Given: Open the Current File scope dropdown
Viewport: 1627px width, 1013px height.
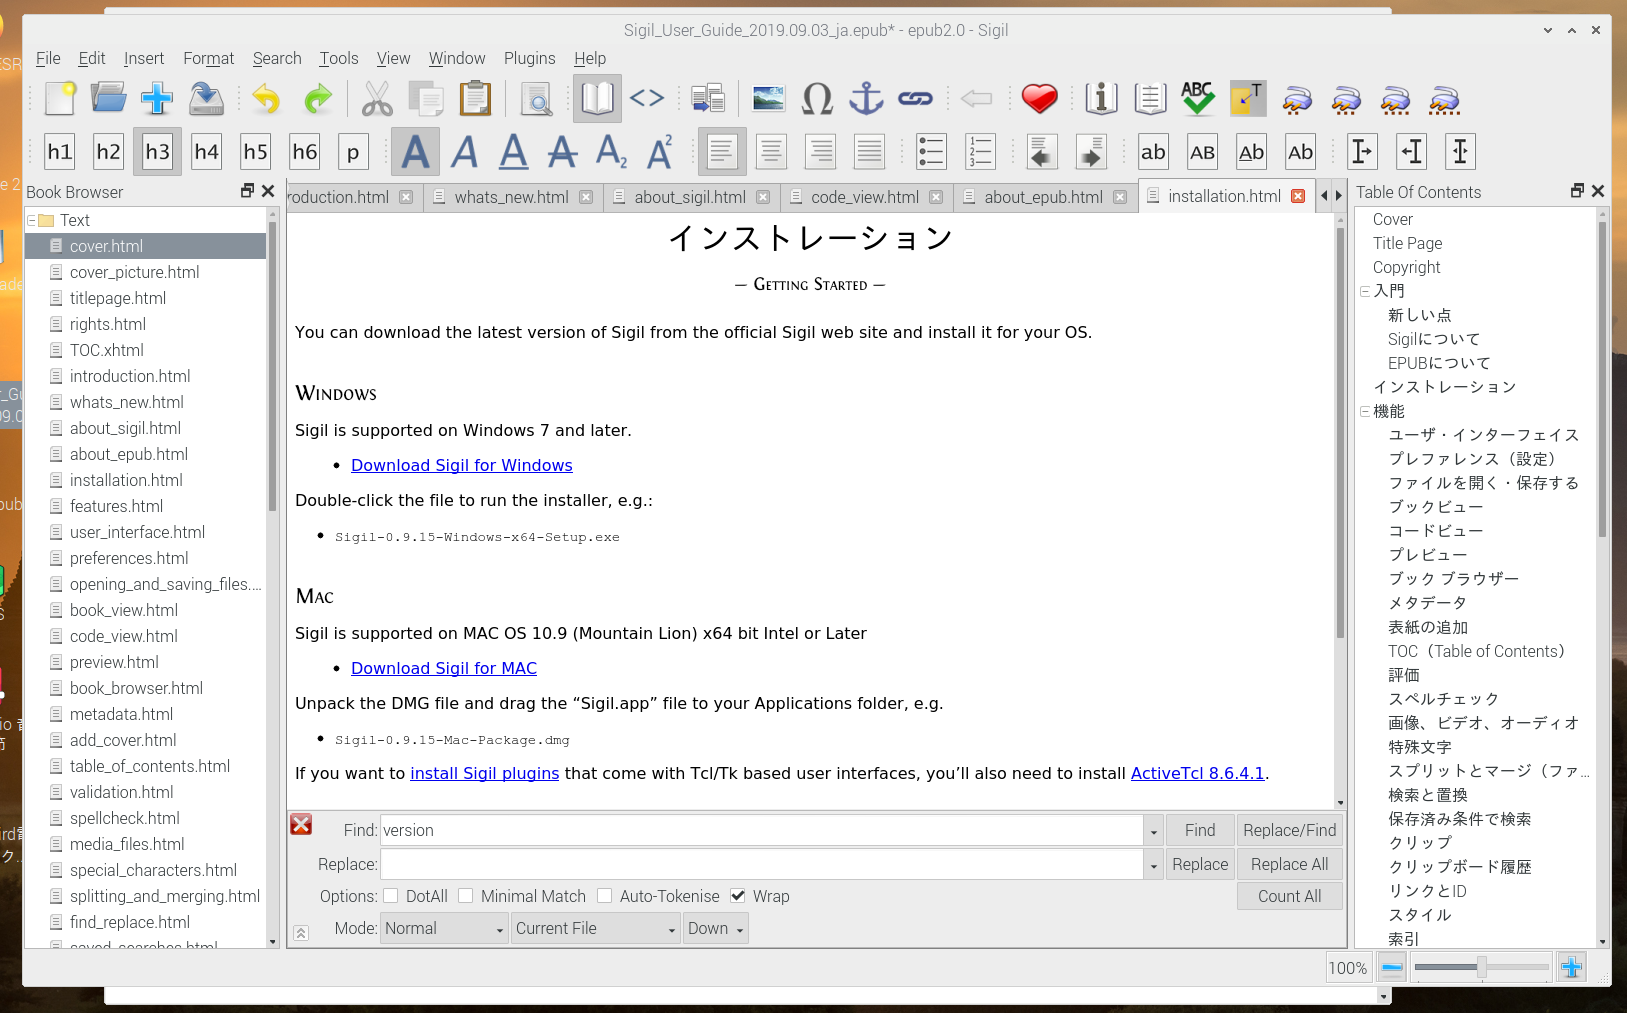Looking at the screenshot, I should (596, 928).
